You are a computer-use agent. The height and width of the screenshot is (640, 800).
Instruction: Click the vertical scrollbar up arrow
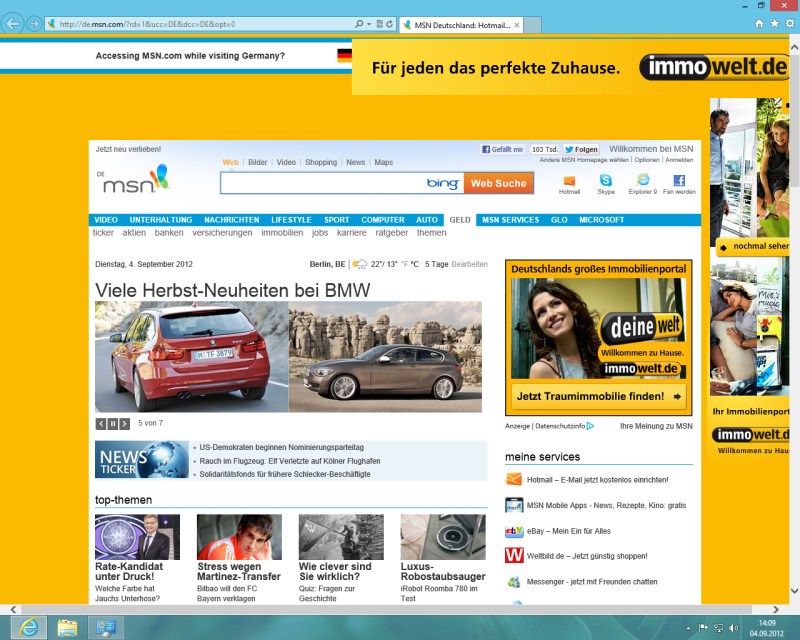pyautogui.click(x=794, y=47)
